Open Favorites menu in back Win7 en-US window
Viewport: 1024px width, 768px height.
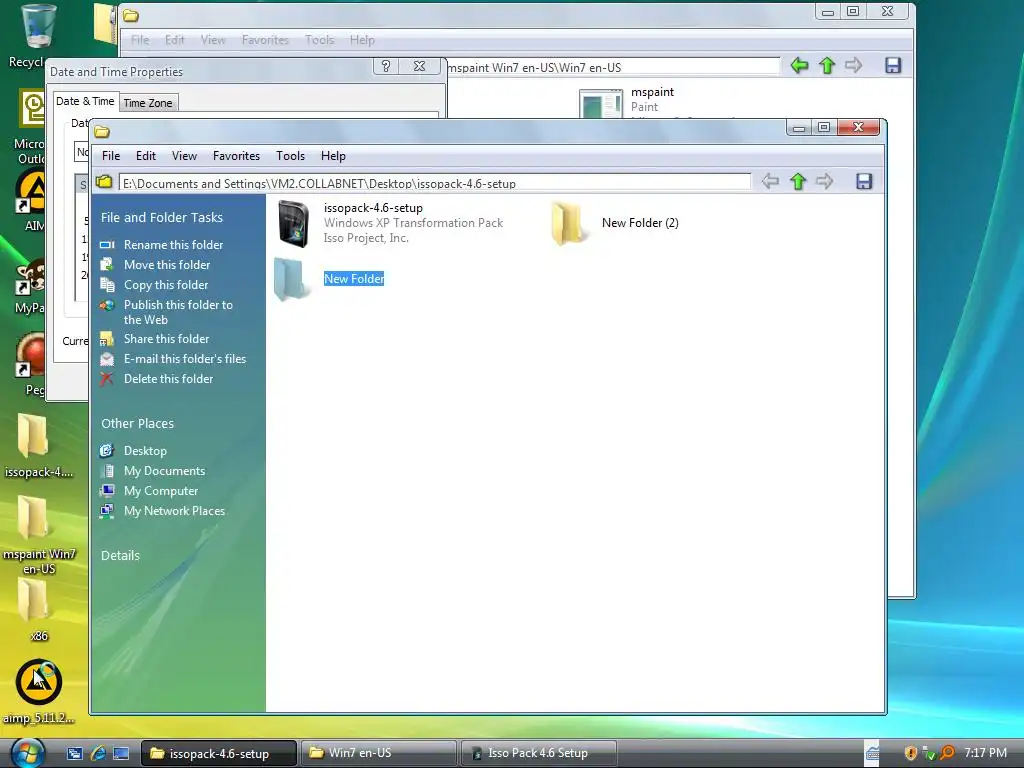pyautogui.click(x=265, y=40)
